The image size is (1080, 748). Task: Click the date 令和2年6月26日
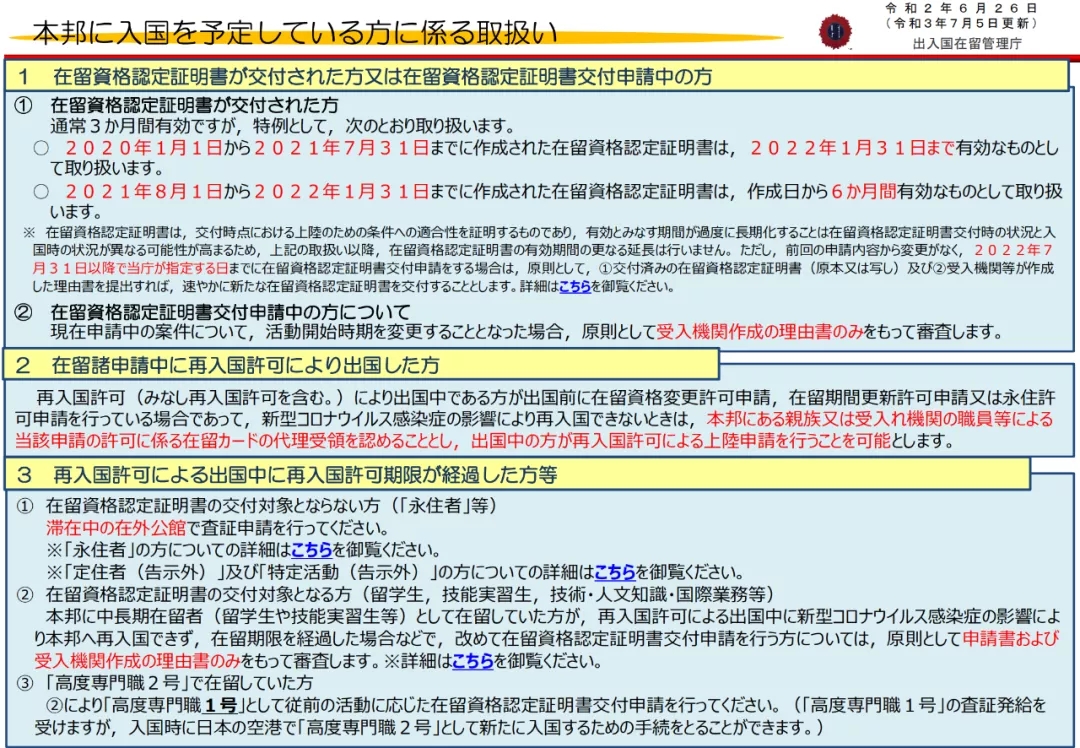click(962, 8)
